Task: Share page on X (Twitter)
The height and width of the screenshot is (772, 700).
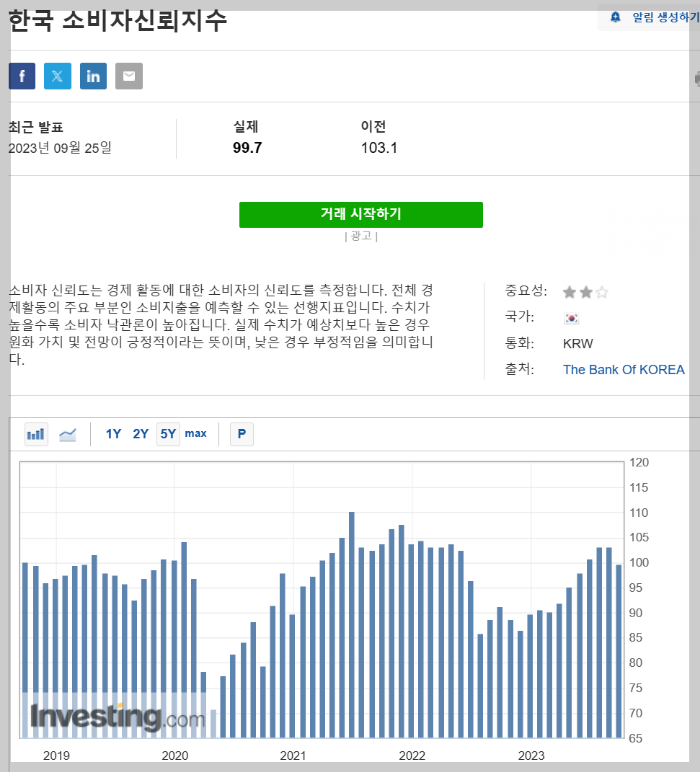Action: point(58,76)
